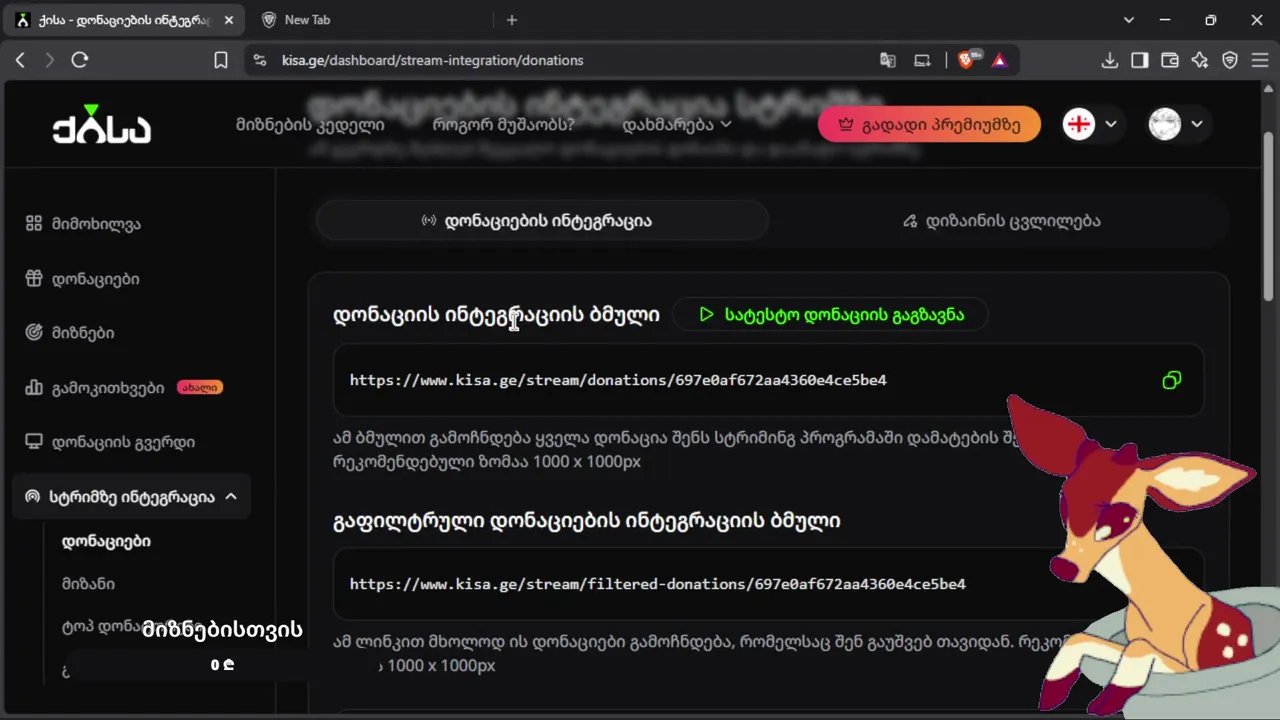The image size is (1280, 720).
Task: Open მიზნები in the sidebar
Action: tap(83, 333)
